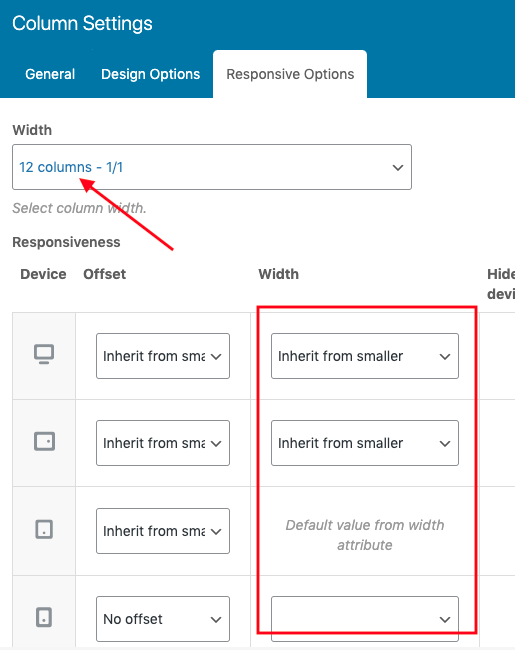
Task: Open landscape tablet Width Inherit from smaller dropdown
Action: click(365, 443)
